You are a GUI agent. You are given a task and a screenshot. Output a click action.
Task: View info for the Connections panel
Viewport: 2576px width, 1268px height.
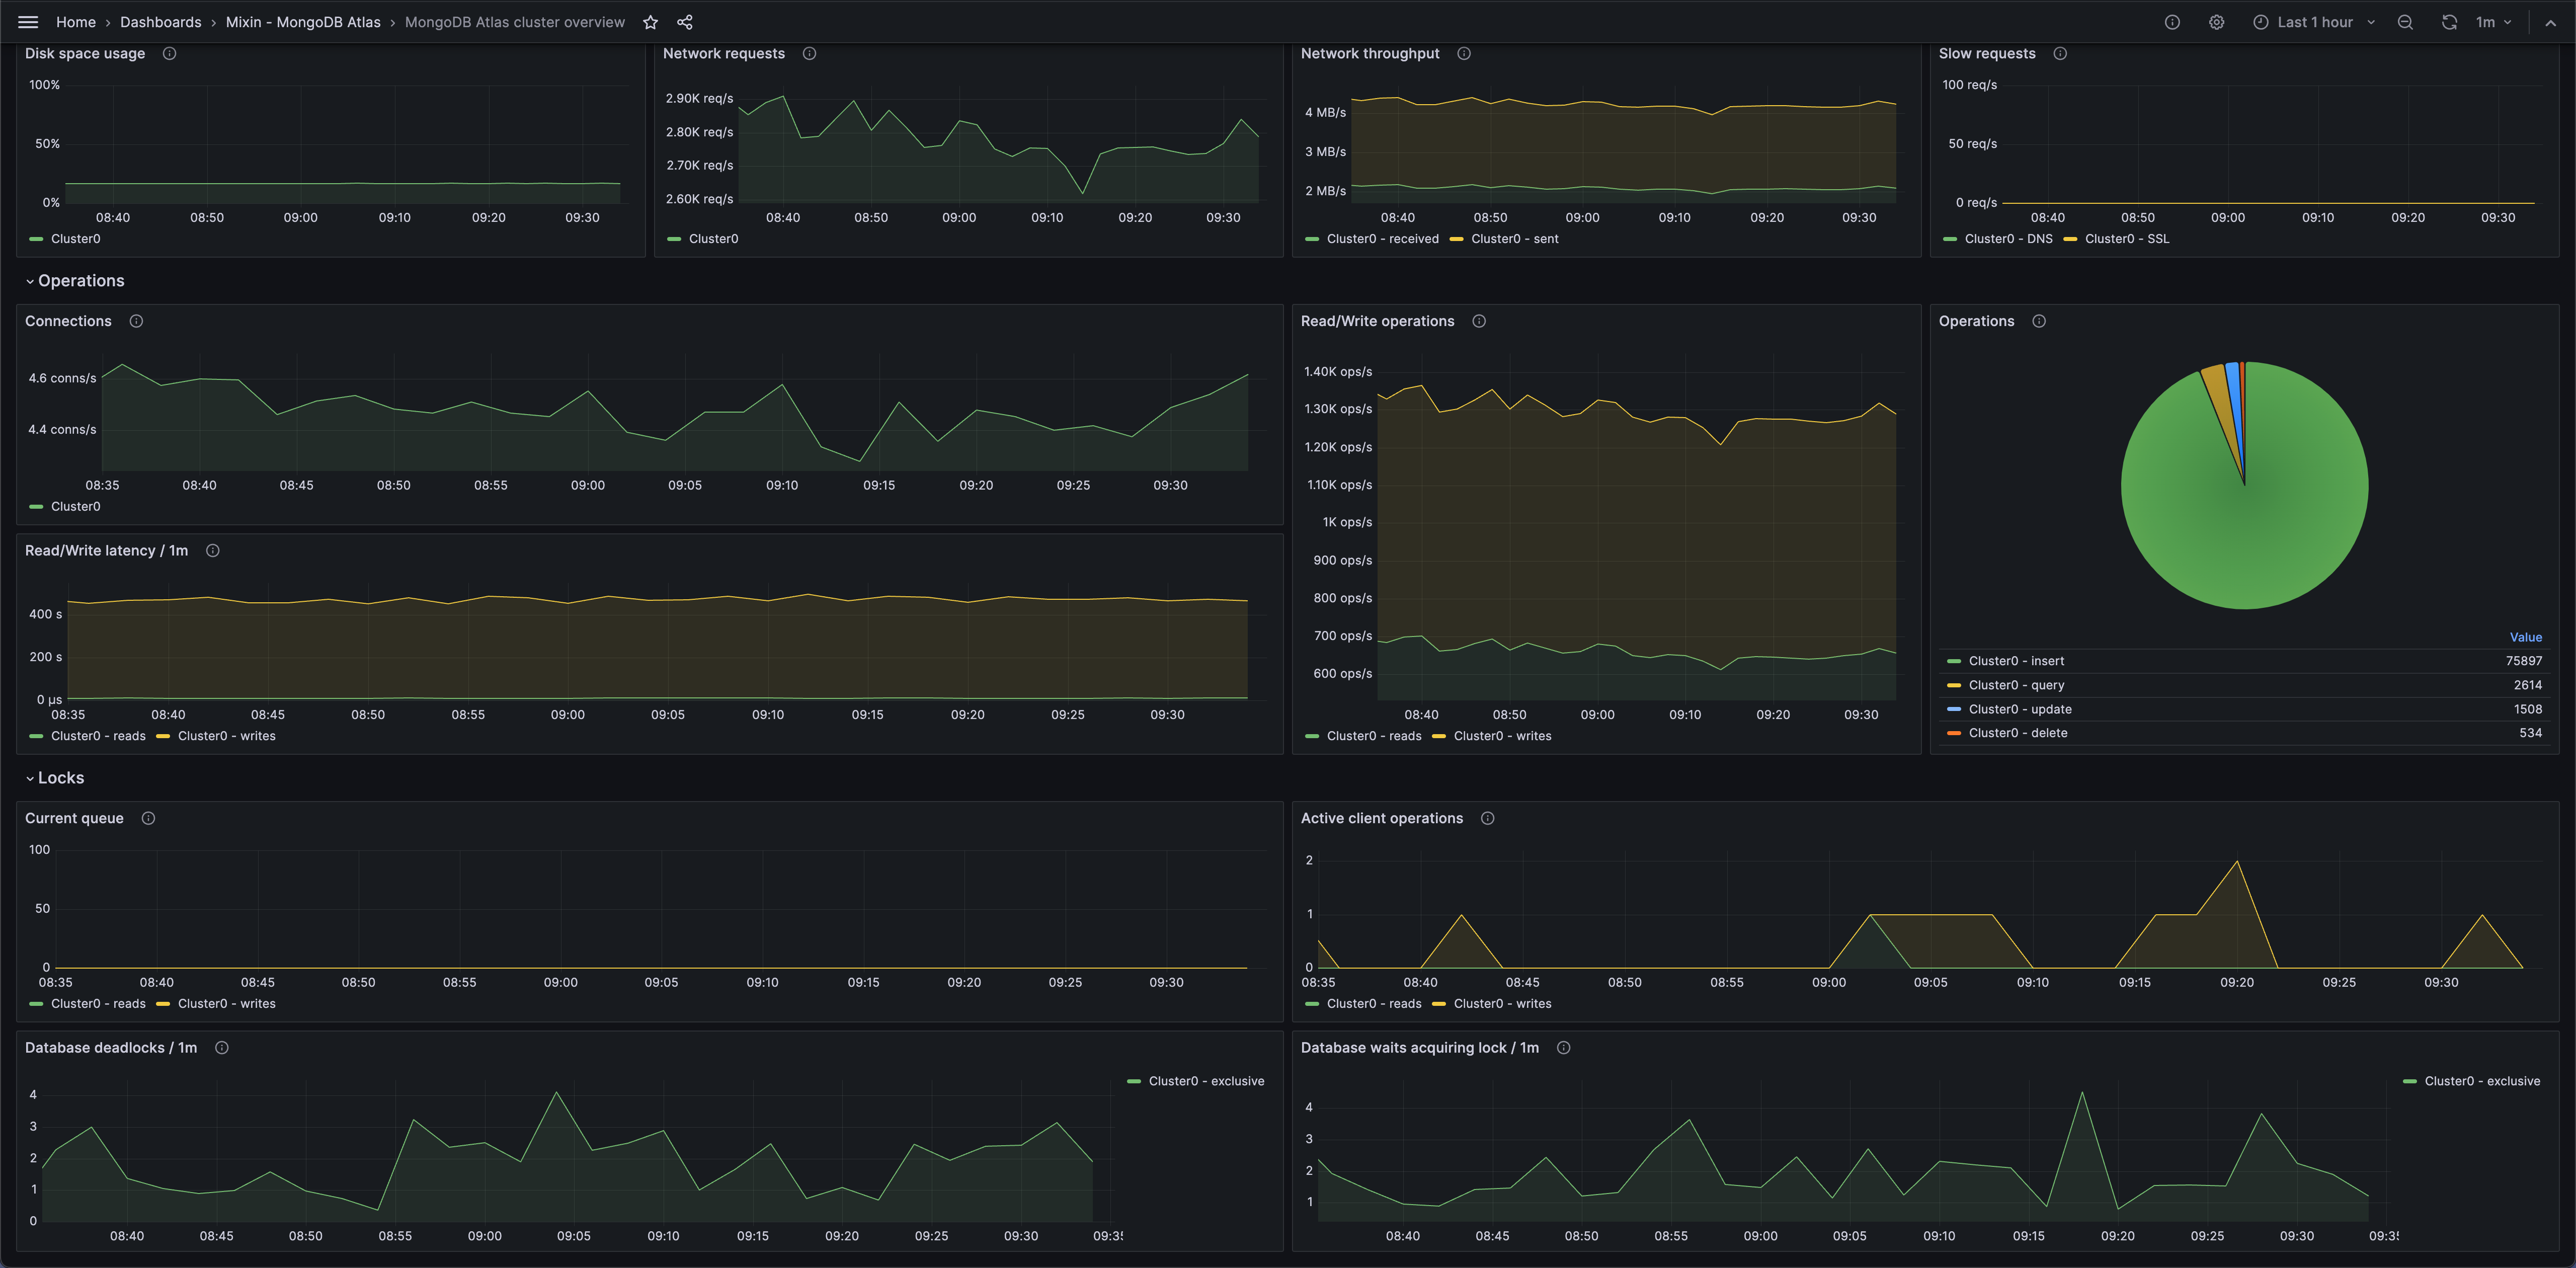pyautogui.click(x=136, y=321)
